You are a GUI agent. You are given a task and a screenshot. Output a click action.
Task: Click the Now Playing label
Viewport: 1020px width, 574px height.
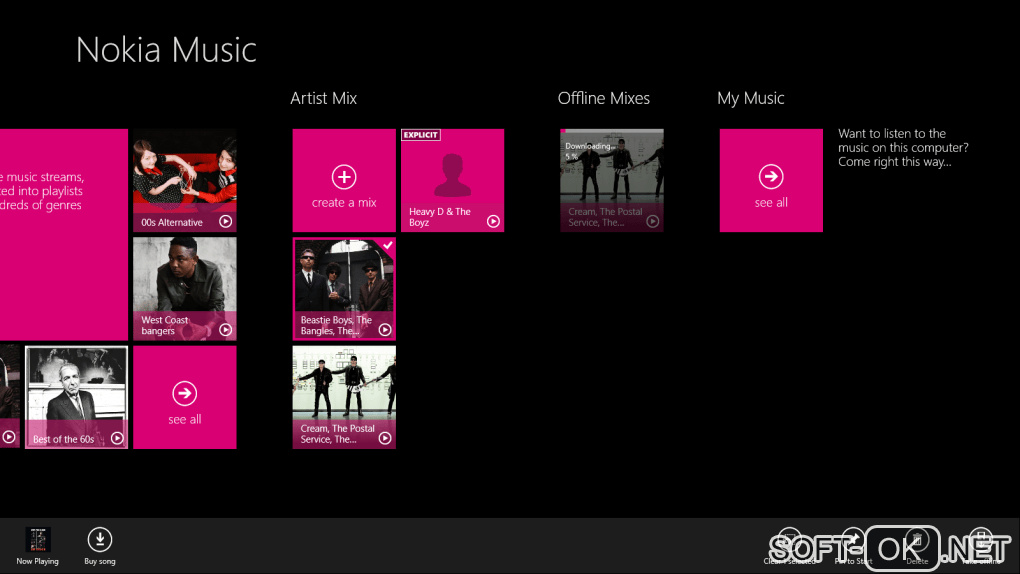[38, 561]
